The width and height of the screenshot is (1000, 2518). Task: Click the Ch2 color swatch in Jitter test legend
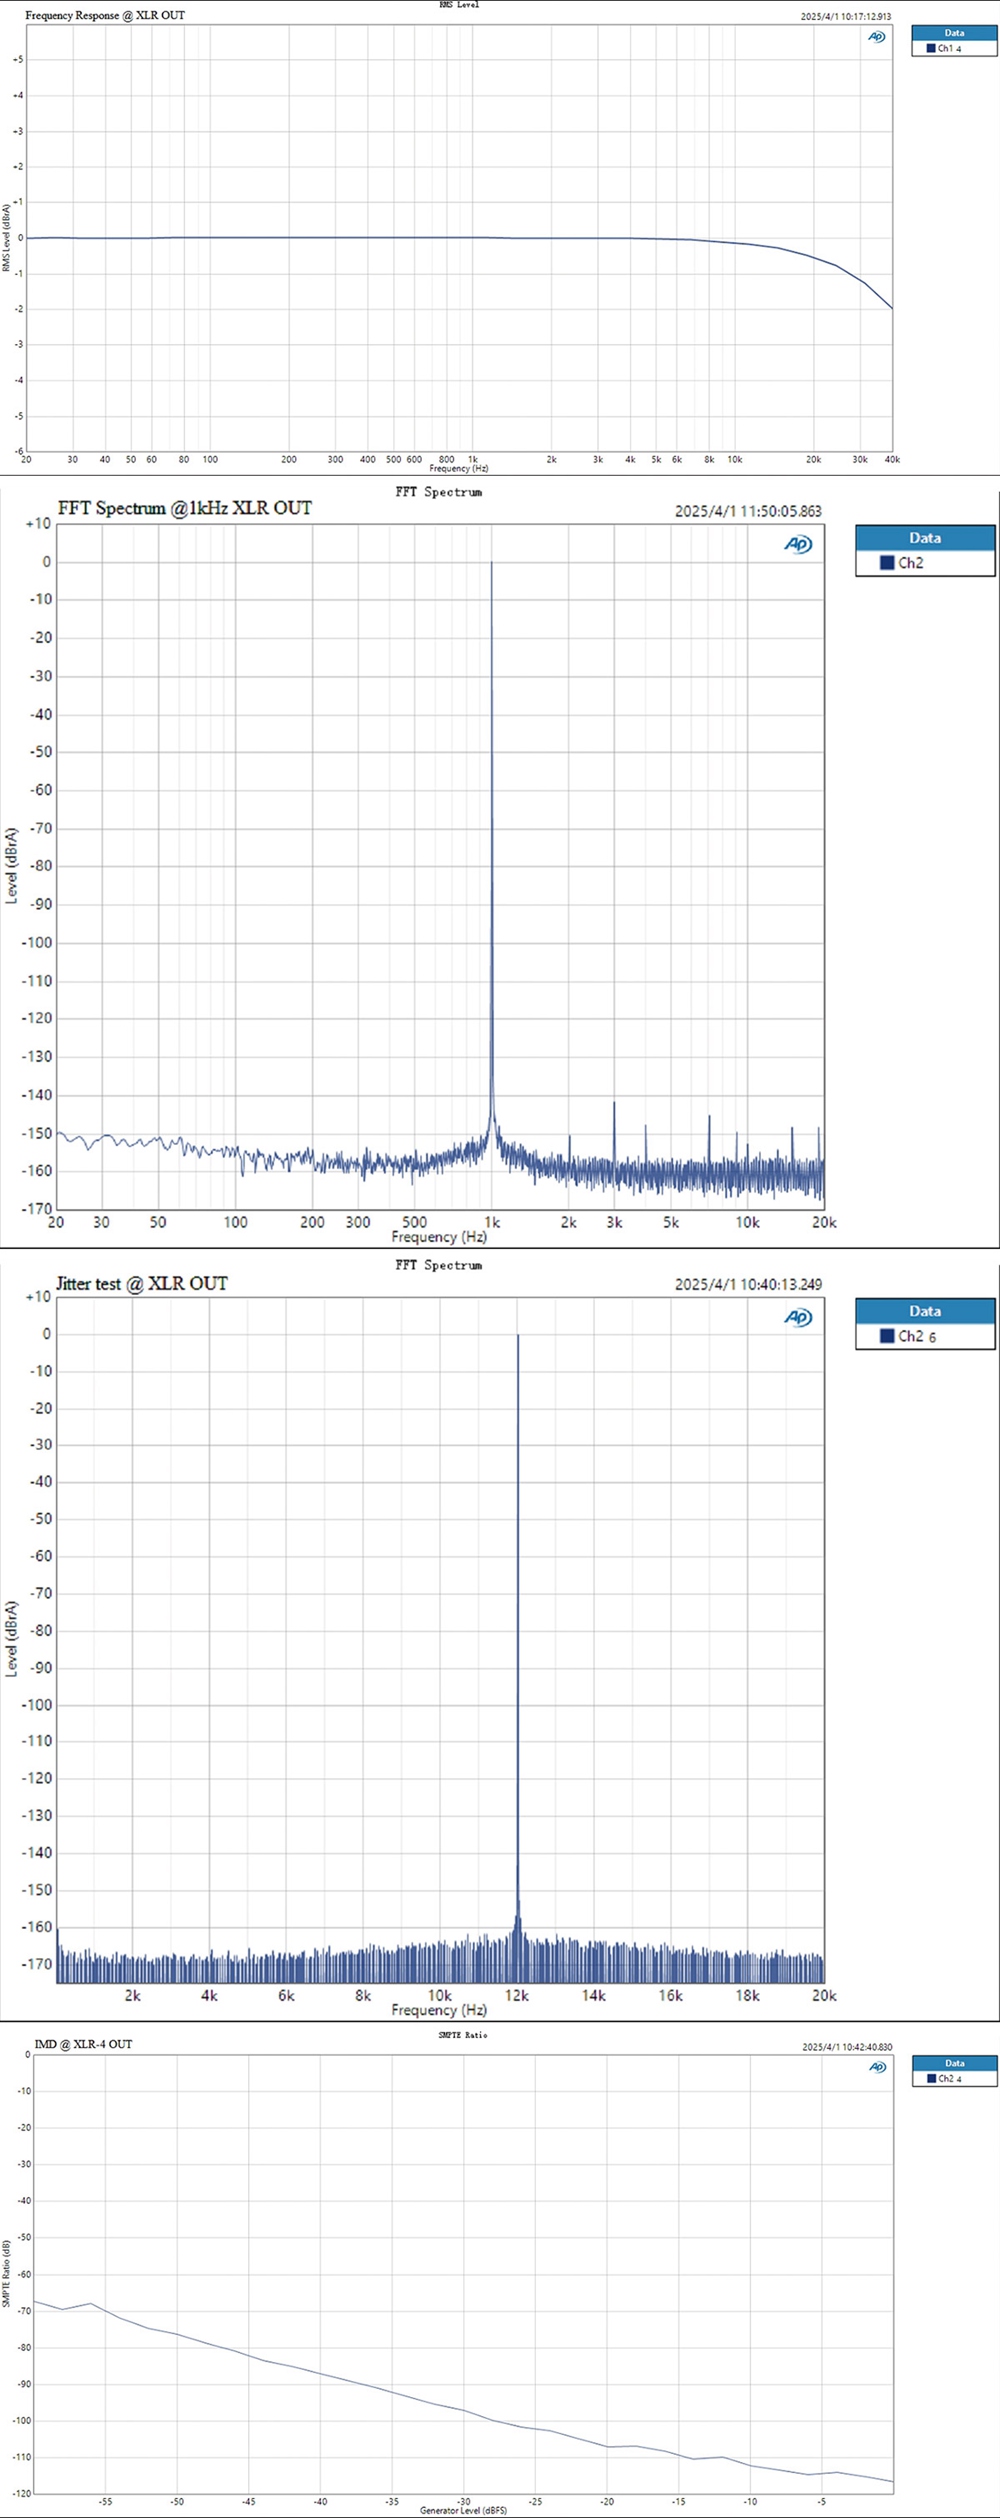(x=886, y=1336)
